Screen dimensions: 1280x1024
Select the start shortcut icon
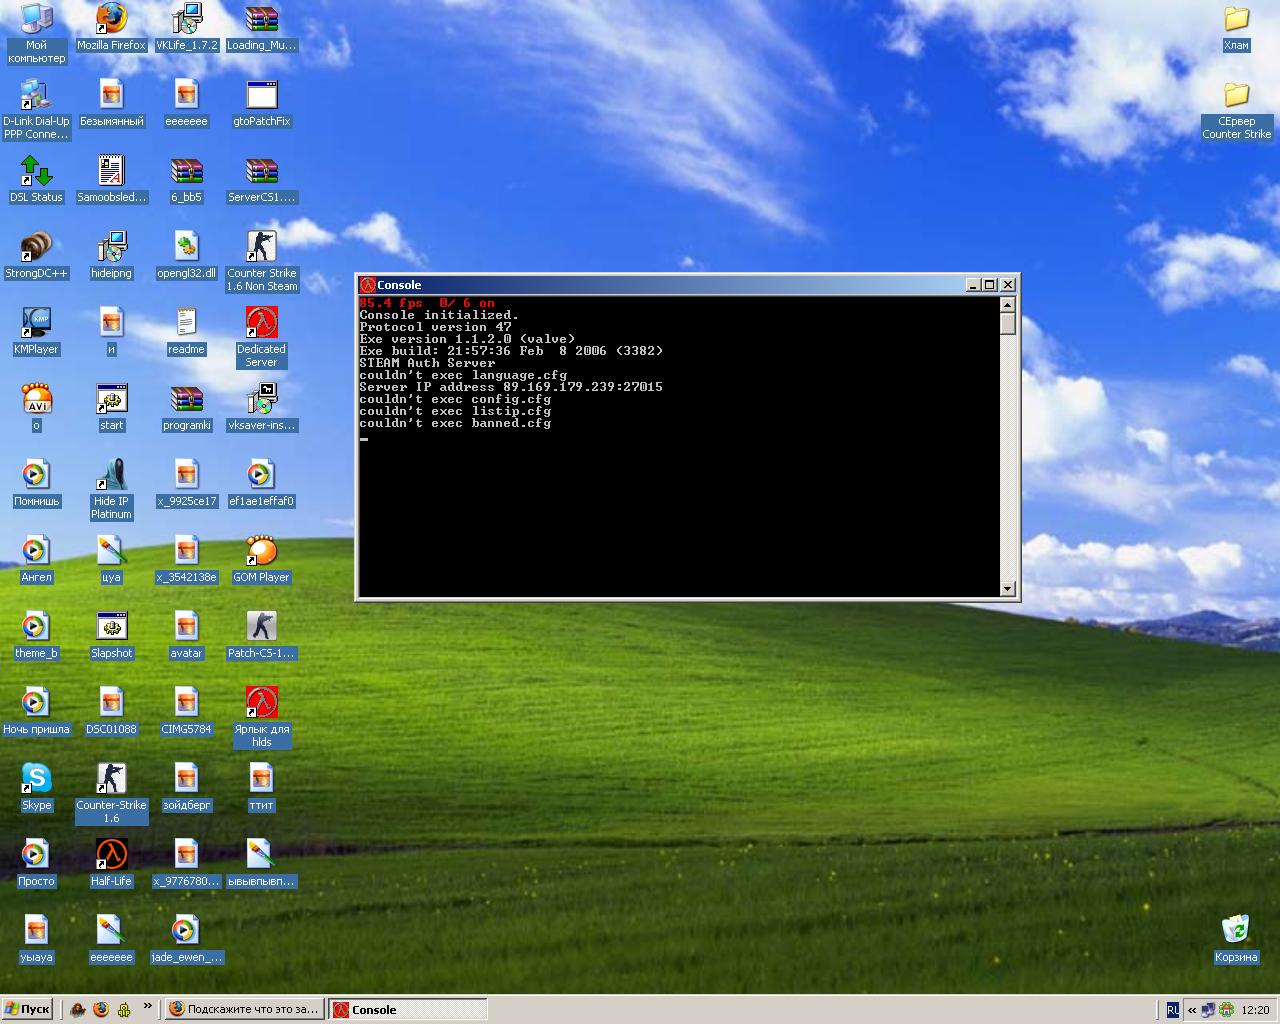click(111, 407)
